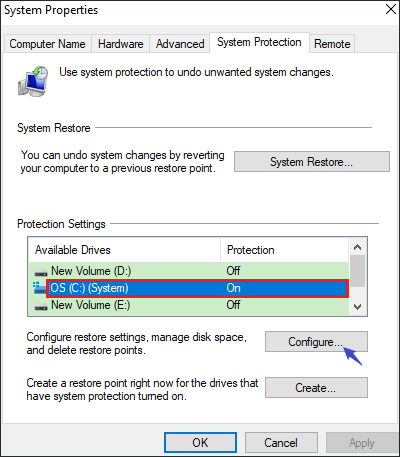Click the System Protection monitor icon

[33, 81]
